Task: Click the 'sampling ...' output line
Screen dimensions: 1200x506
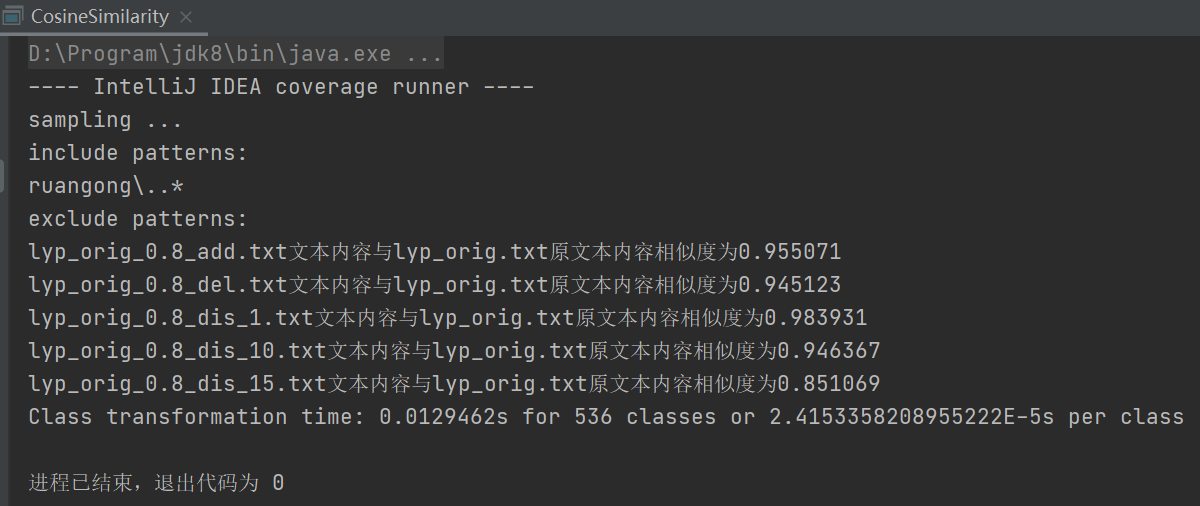Action: coord(105,120)
